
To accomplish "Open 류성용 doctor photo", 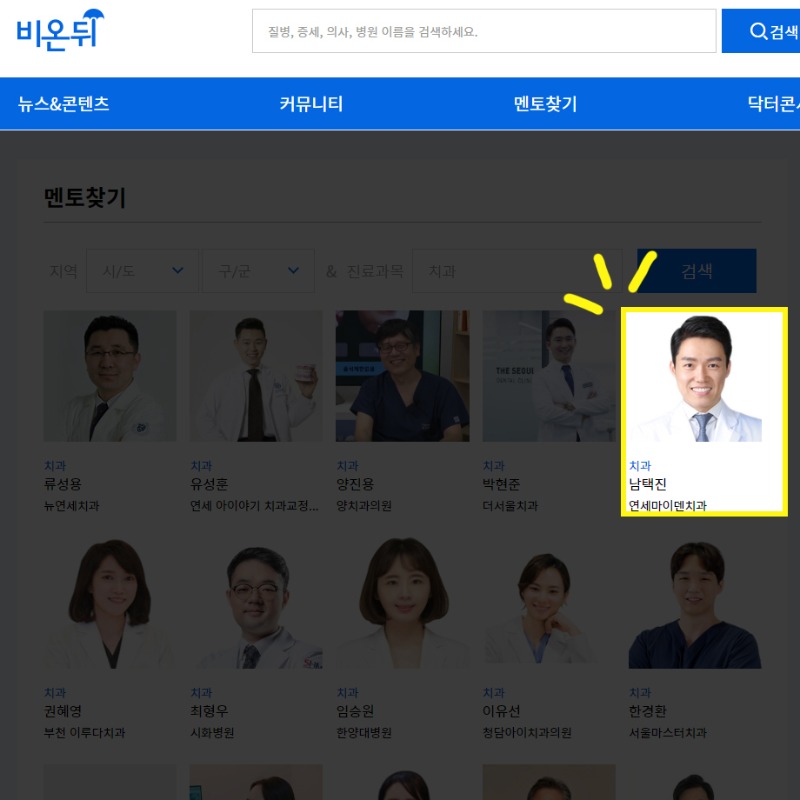I will (x=110, y=376).
